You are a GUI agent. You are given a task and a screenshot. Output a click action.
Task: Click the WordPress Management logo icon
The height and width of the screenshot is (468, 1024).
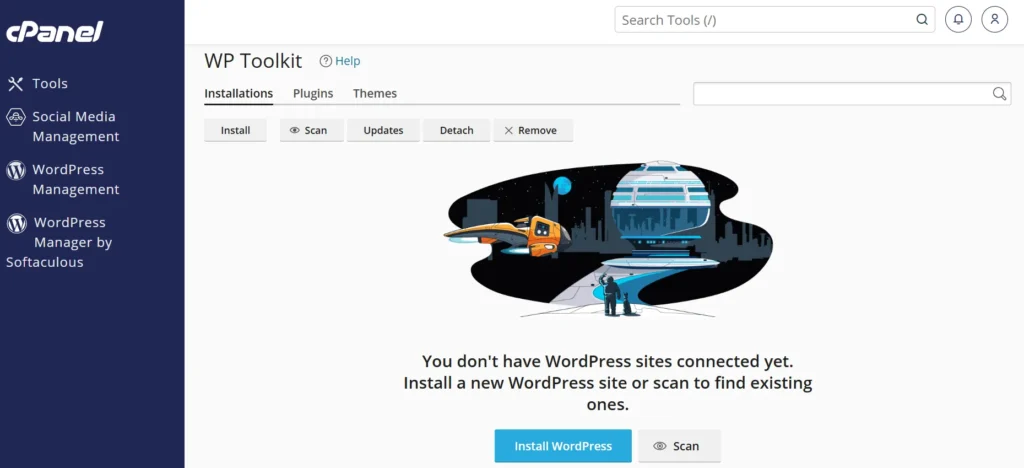click(x=16, y=170)
